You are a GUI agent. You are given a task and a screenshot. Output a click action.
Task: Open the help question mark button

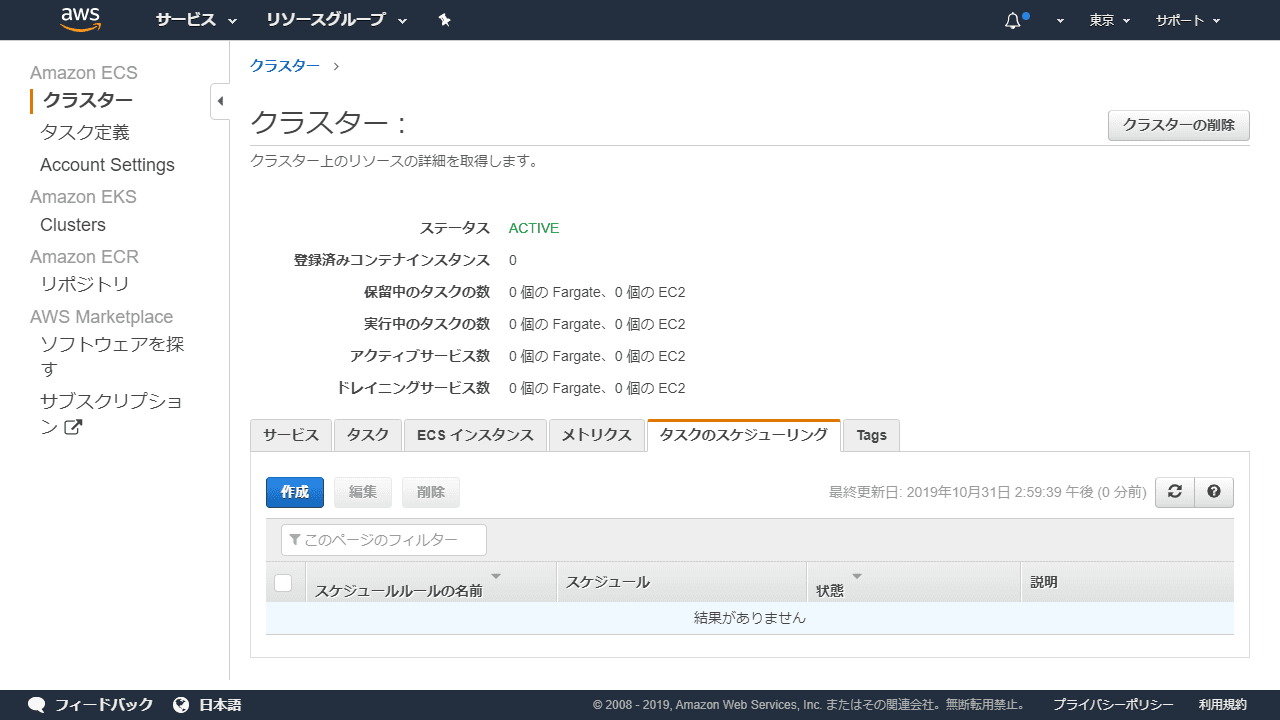[1214, 492]
